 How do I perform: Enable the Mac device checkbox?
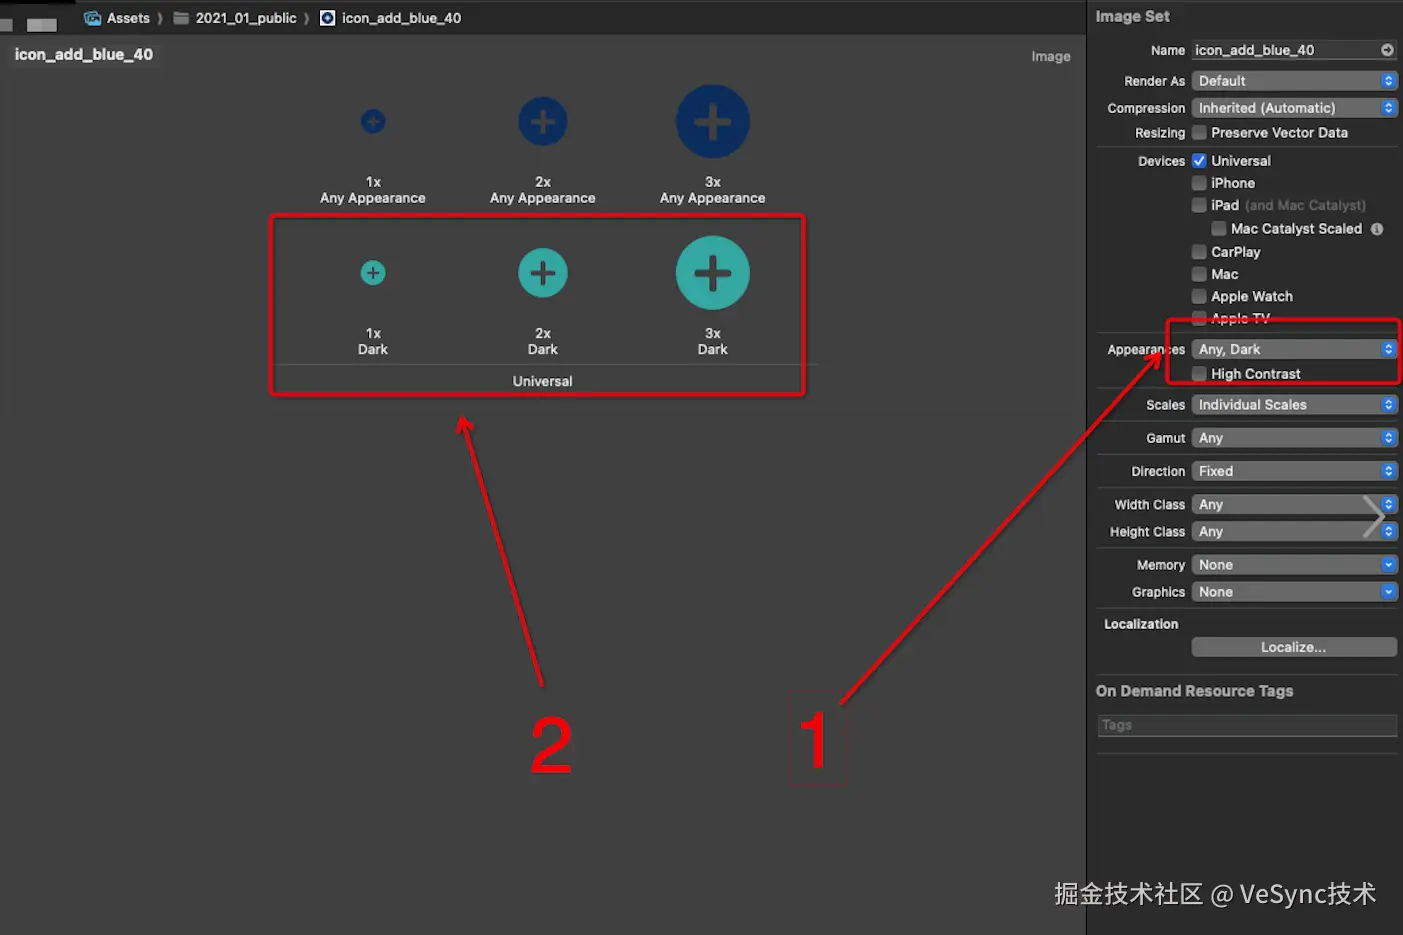coord(1199,274)
